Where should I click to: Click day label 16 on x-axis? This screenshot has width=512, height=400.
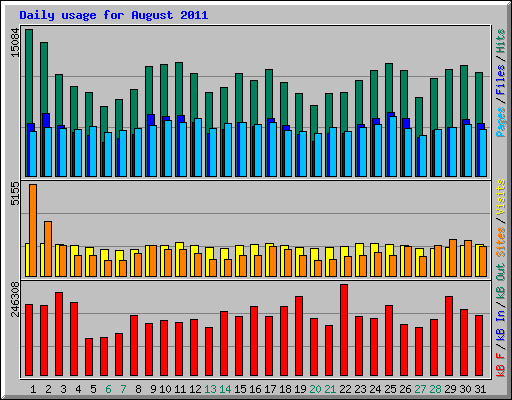255,389
